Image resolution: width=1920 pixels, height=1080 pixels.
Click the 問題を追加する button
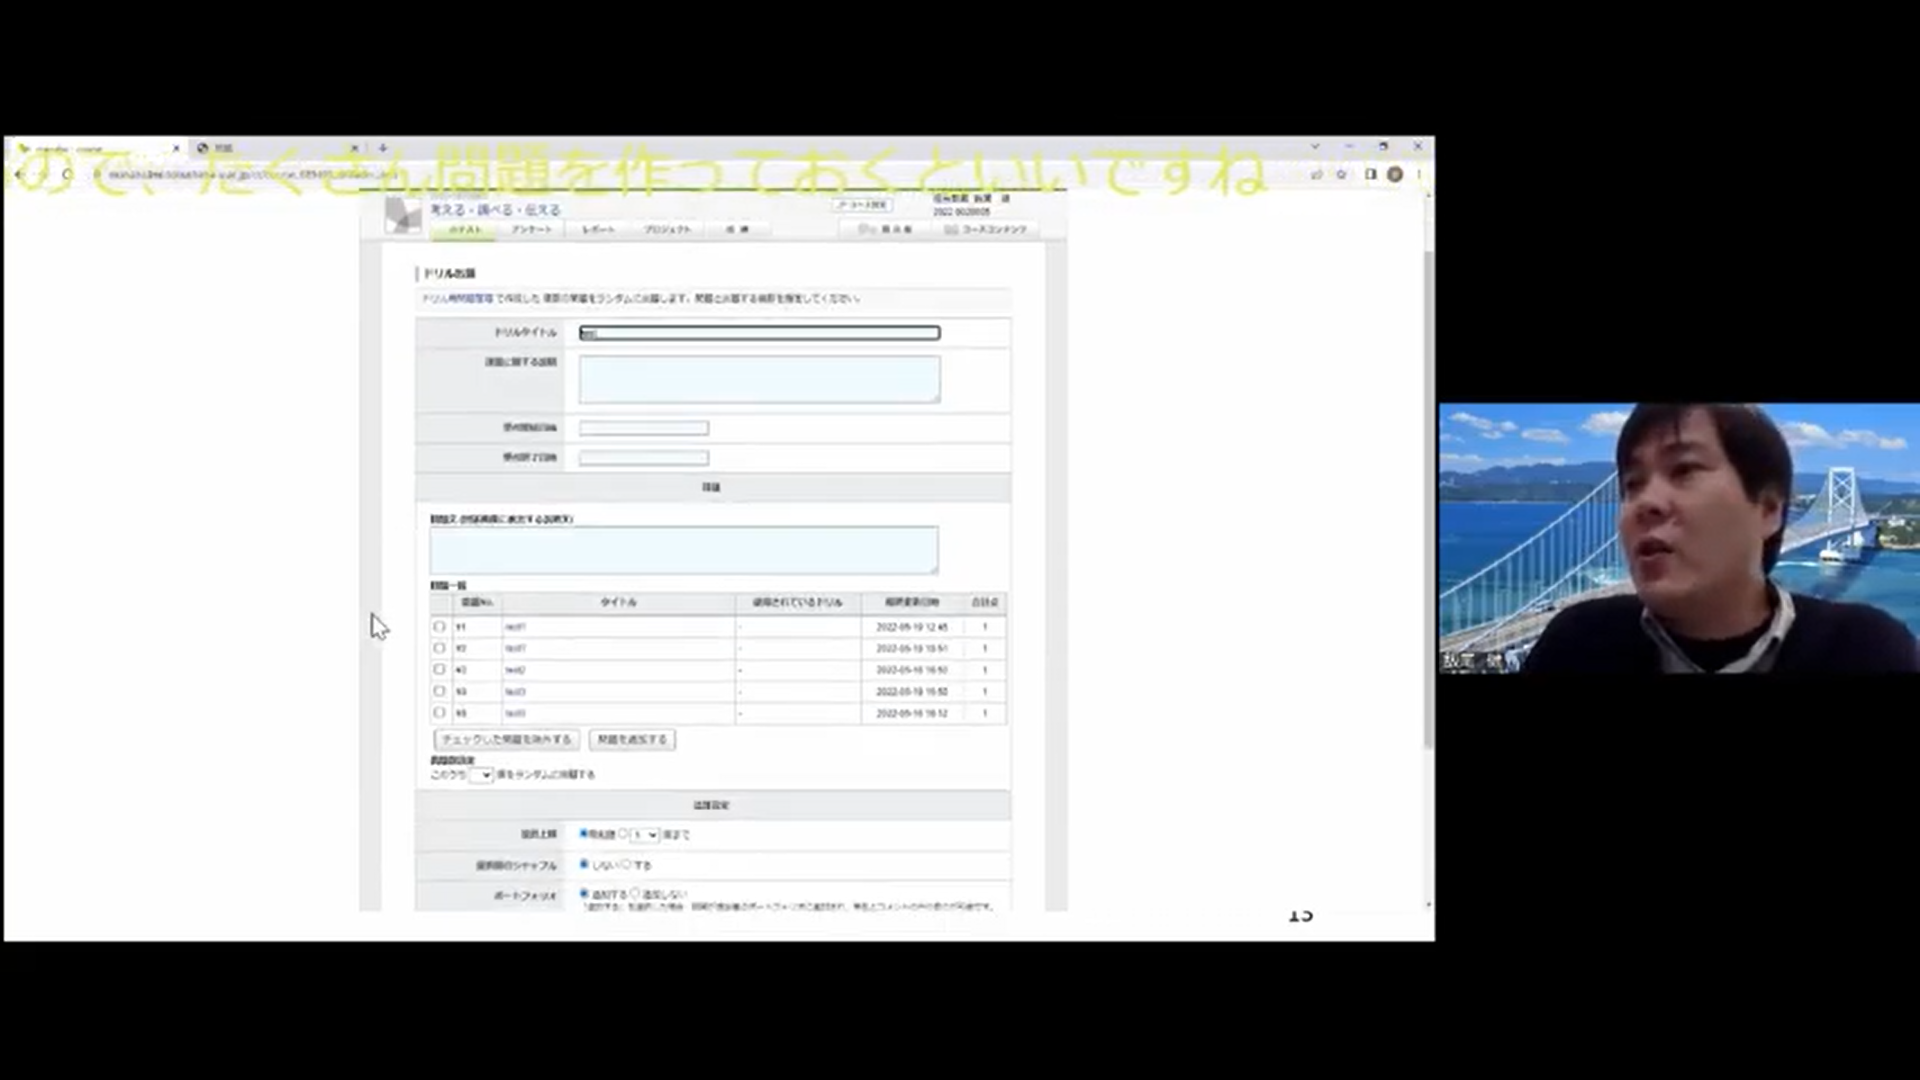tap(632, 740)
